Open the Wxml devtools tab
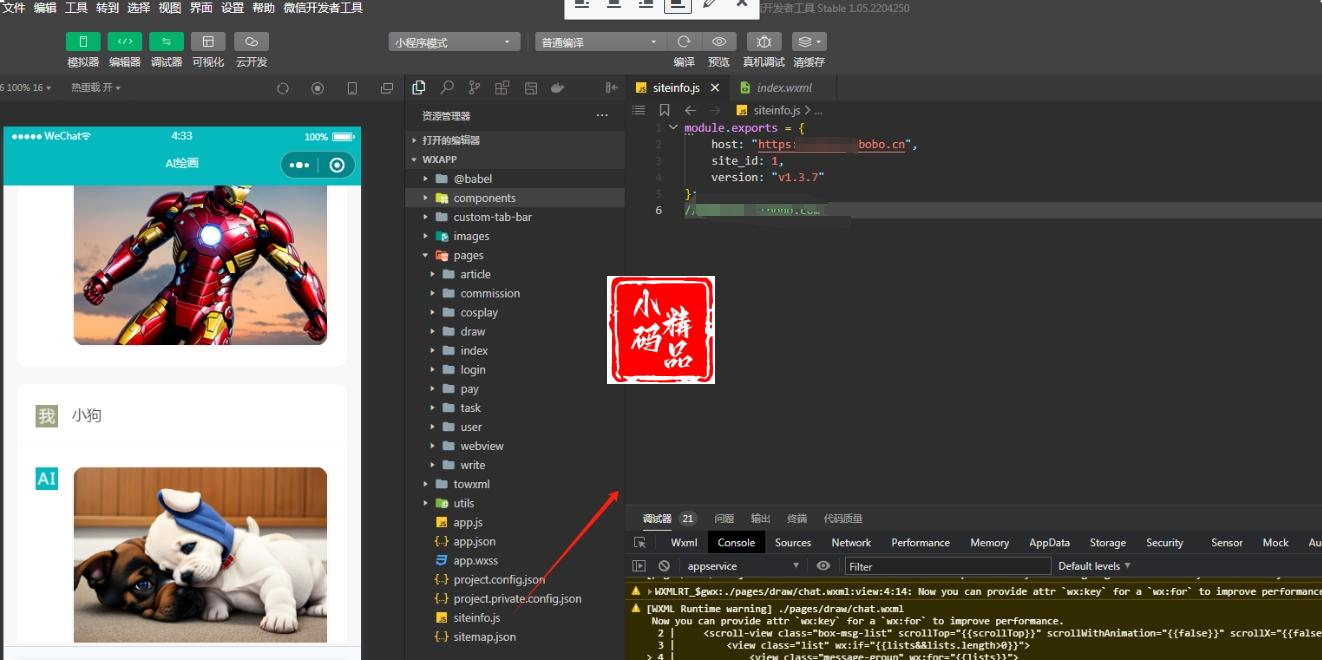Screen dimensions: 1322x660 (x=684, y=542)
